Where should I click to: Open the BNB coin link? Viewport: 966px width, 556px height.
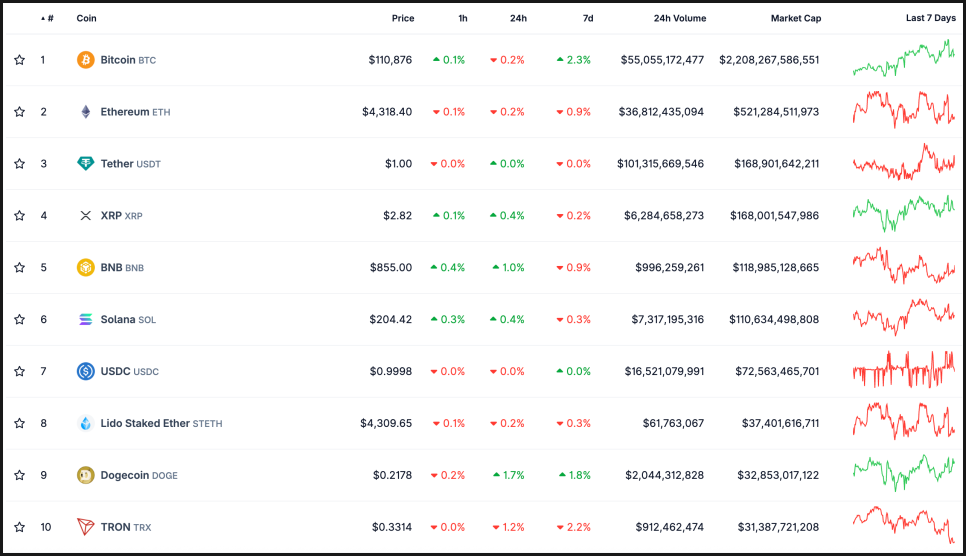coord(122,268)
